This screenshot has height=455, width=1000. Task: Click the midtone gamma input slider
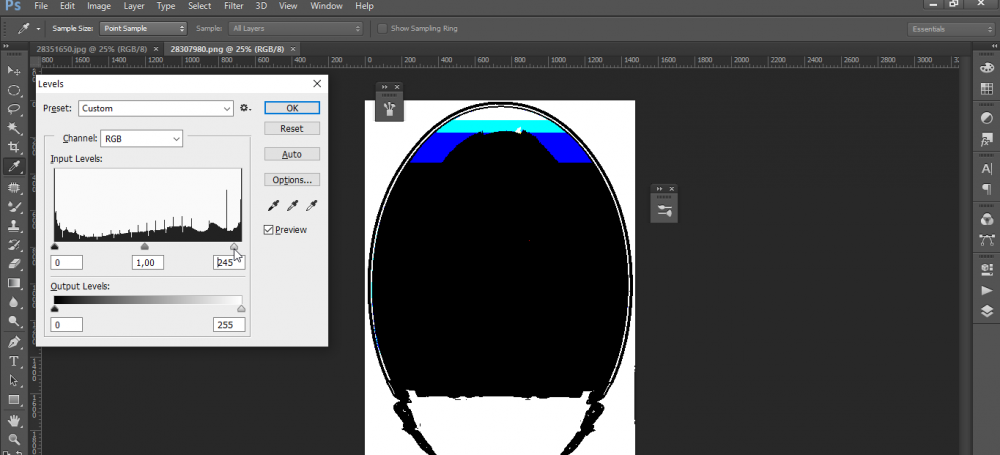(x=145, y=246)
